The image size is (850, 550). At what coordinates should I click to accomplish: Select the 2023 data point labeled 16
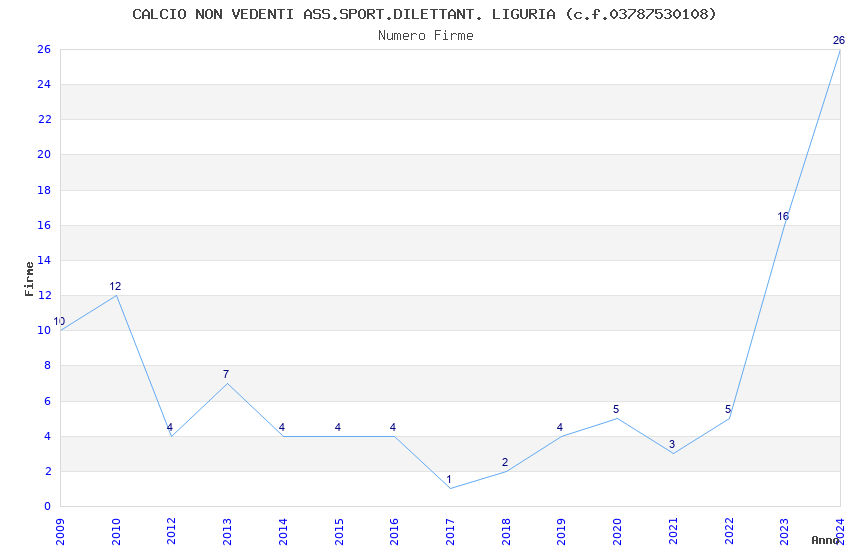click(x=784, y=226)
